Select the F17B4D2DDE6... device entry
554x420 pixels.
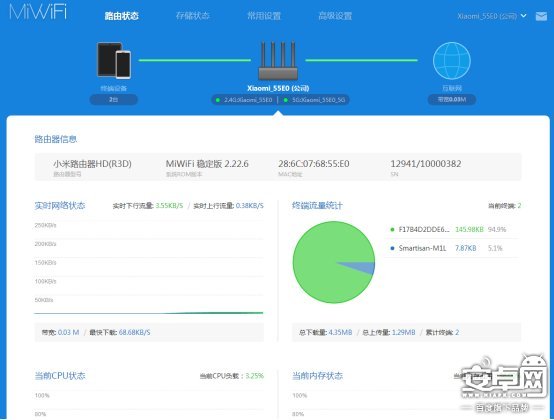[424, 230]
